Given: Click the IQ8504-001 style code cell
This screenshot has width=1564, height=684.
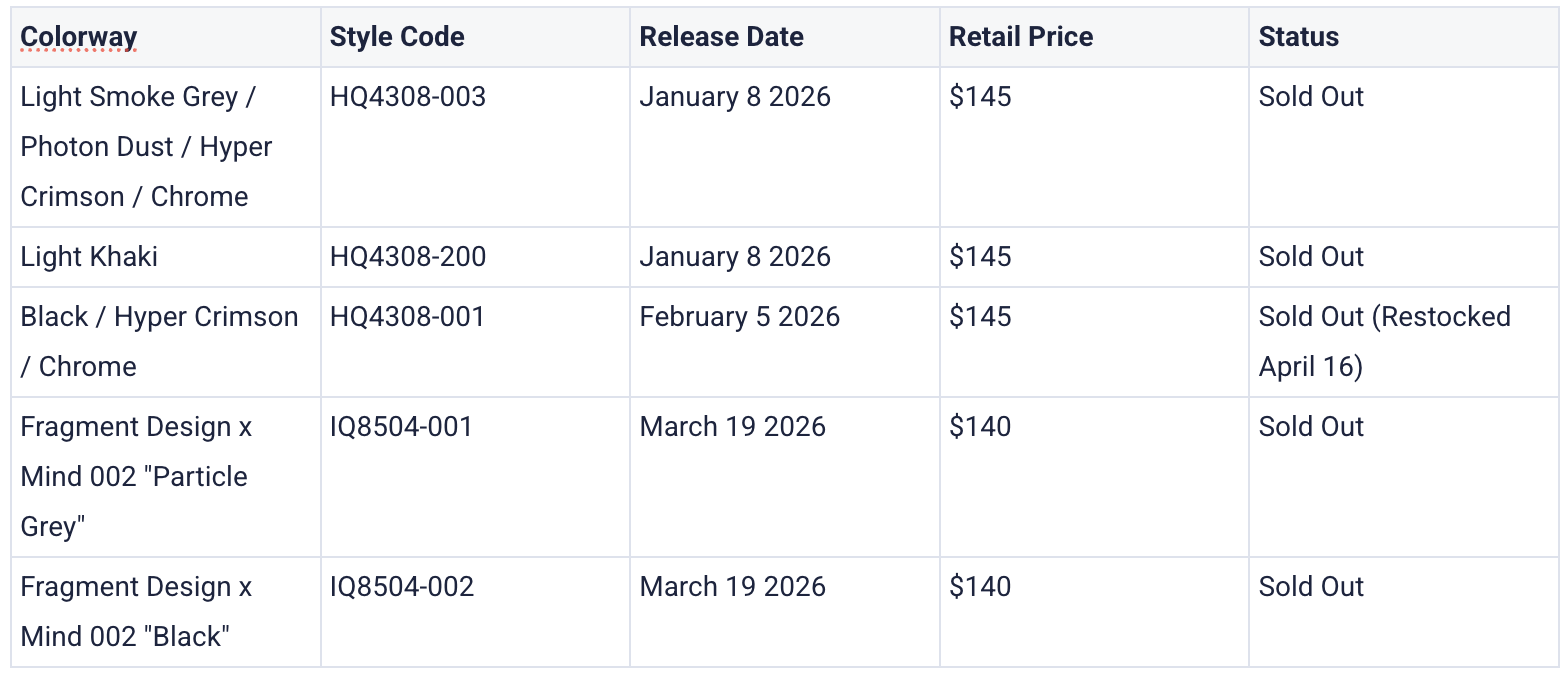Looking at the screenshot, I should (401, 427).
